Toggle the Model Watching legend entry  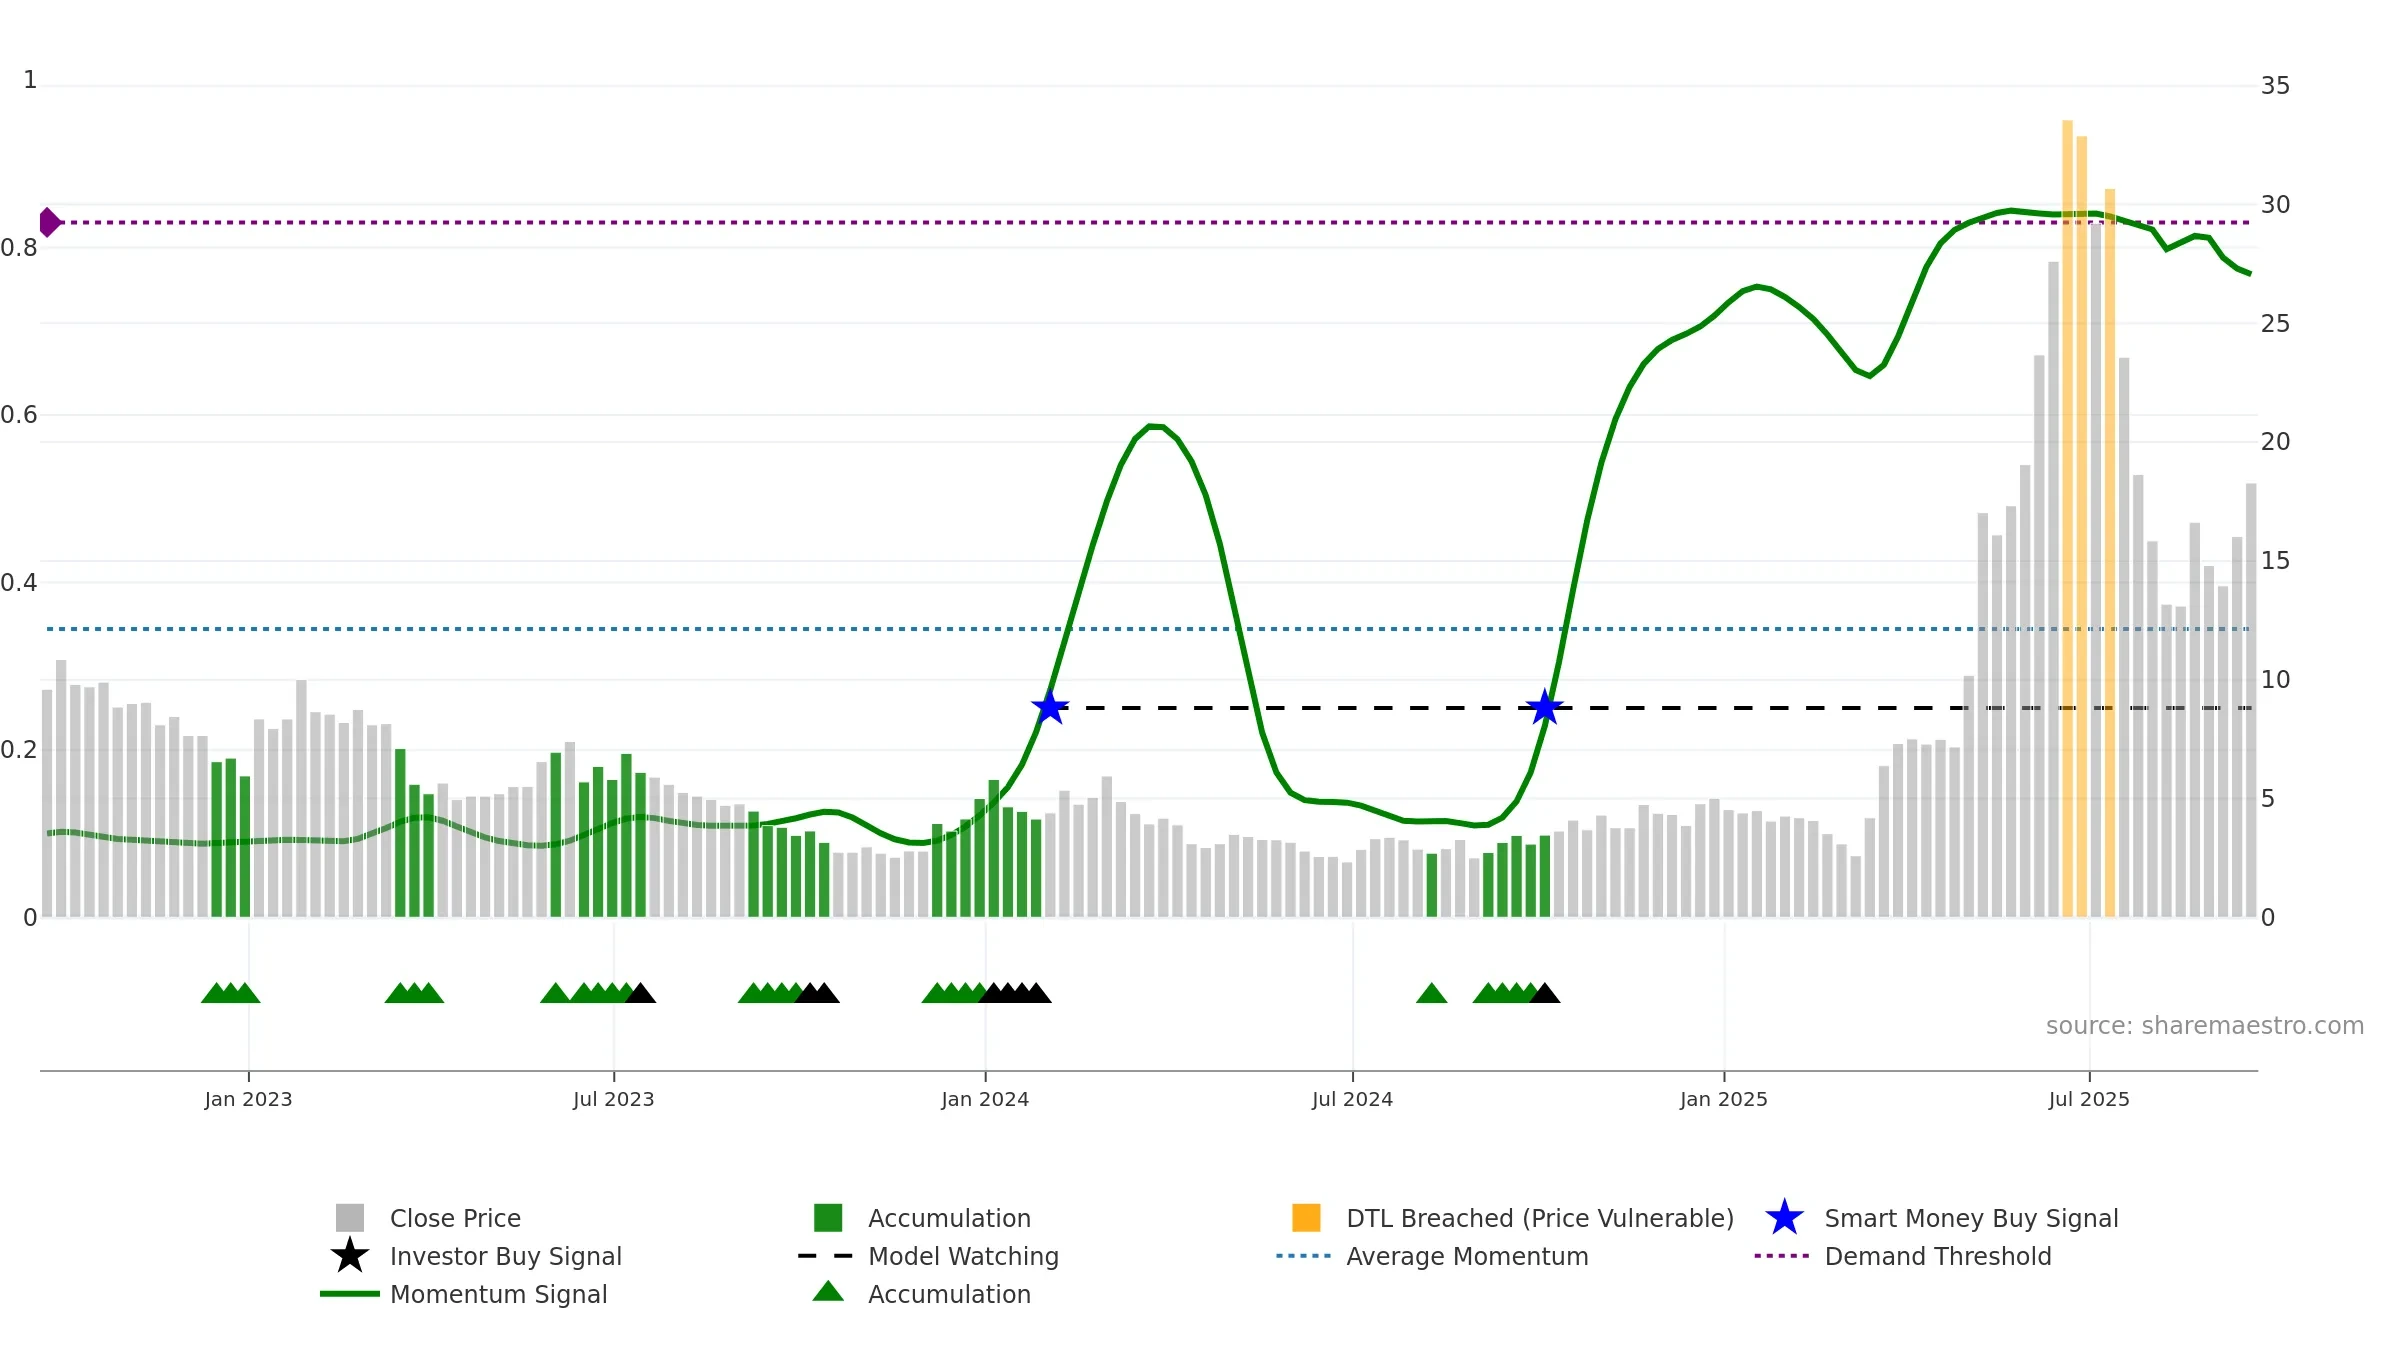pyautogui.click(x=928, y=1255)
